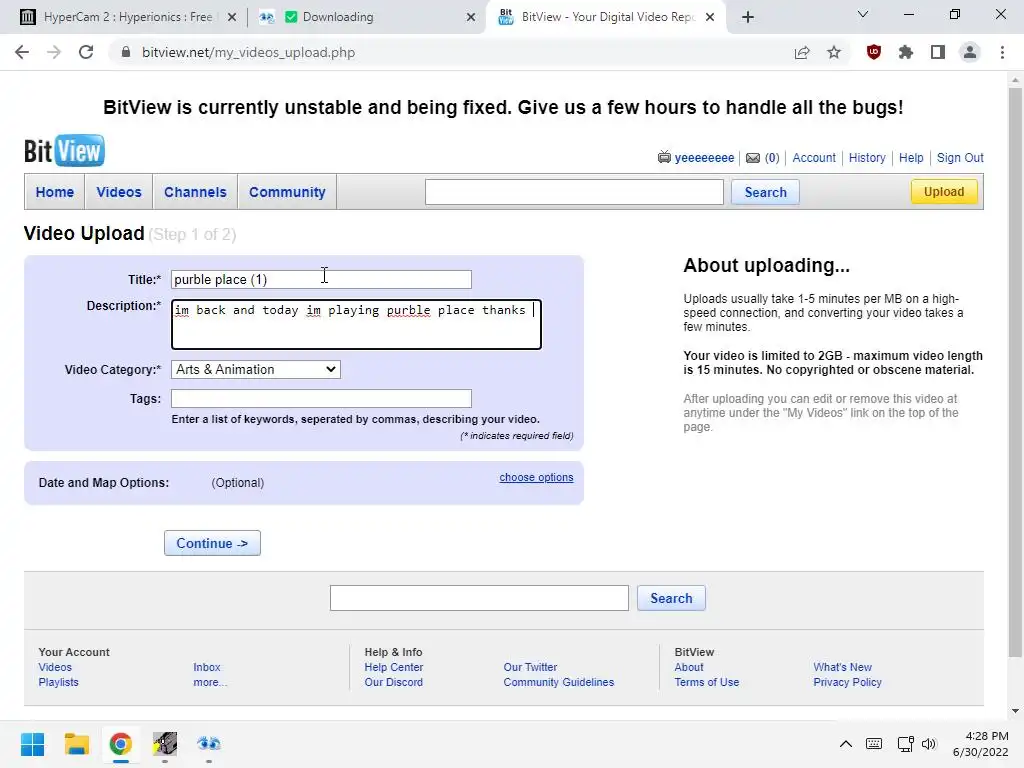Screen dimensions: 1024x768
Task: Open a new tab with the plus icon
Action: (748, 17)
